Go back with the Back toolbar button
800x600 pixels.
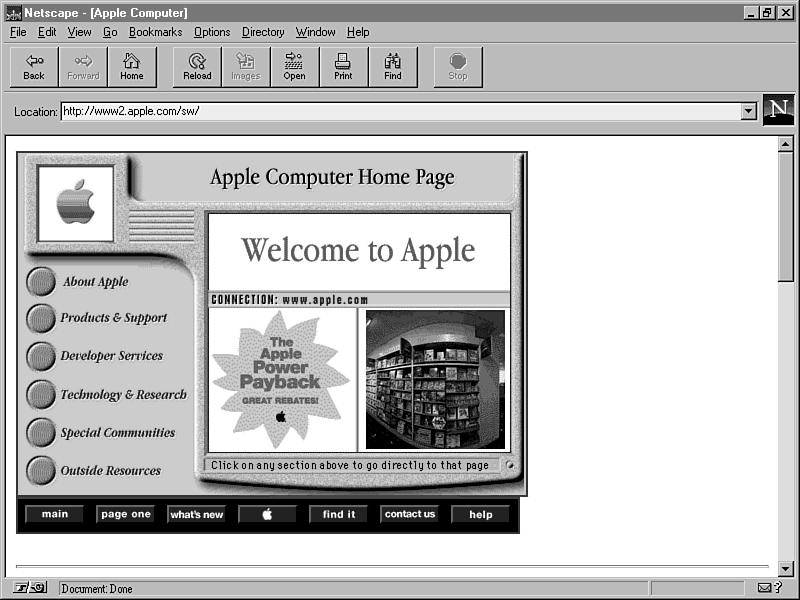[x=34, y=67]
